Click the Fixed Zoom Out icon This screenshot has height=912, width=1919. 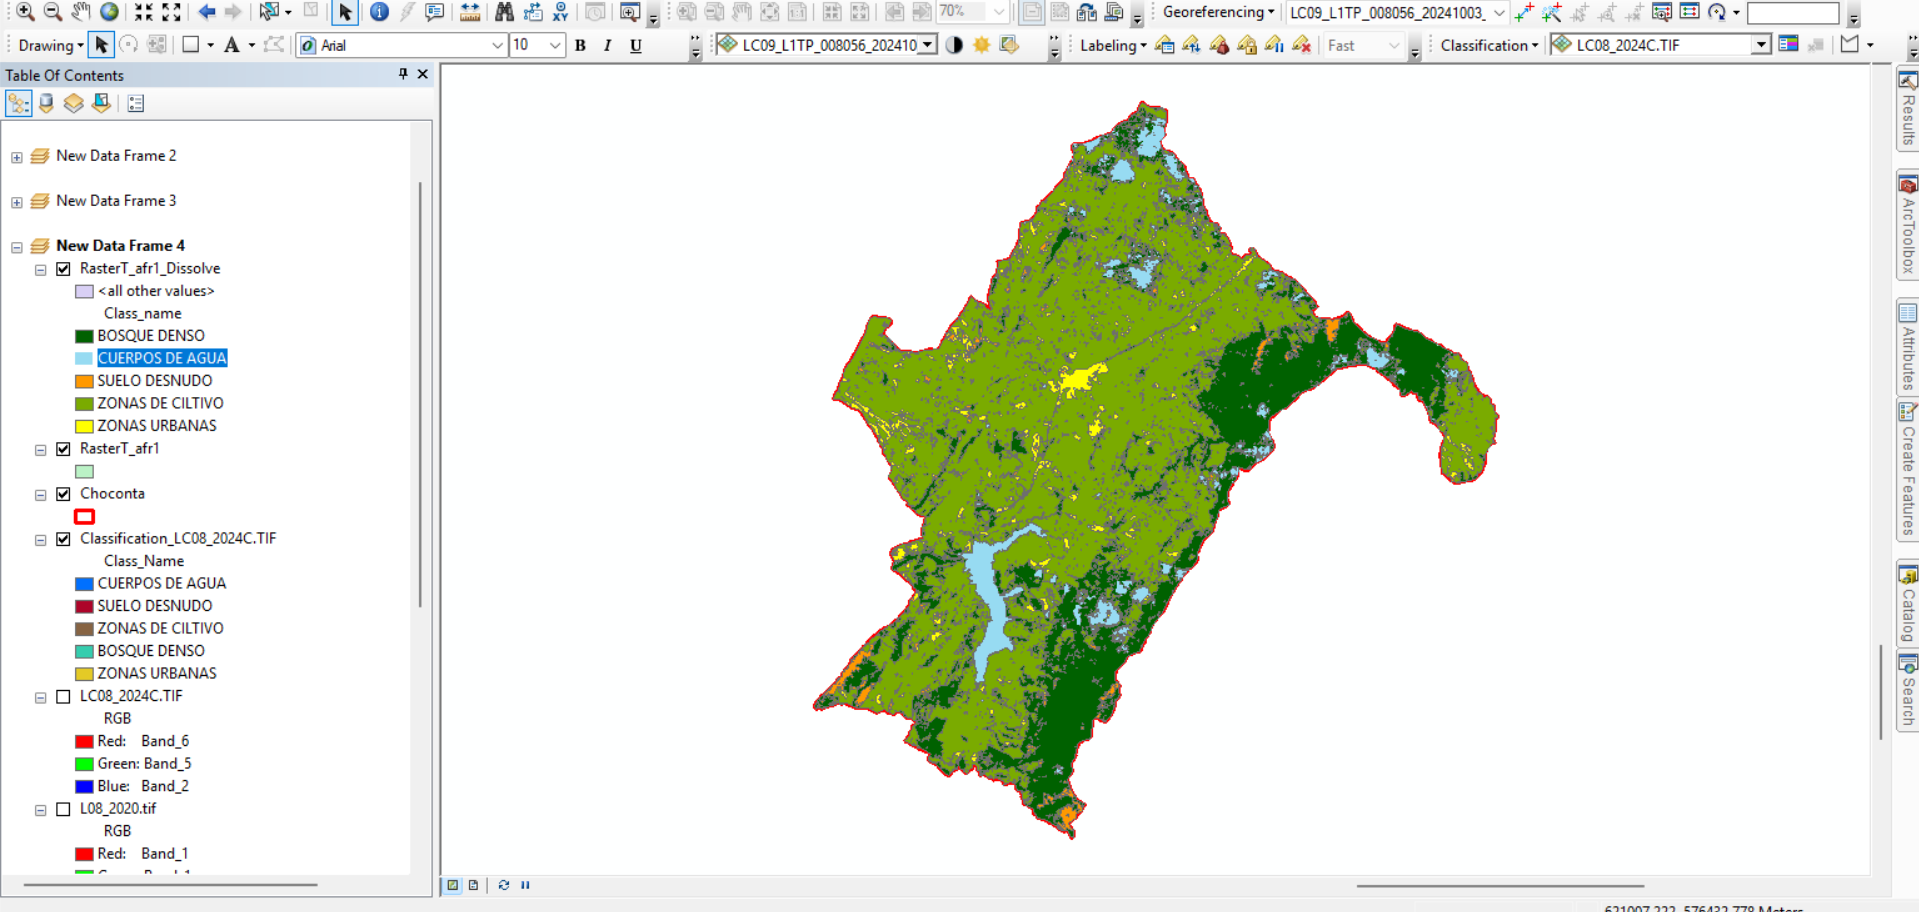pos(172,12)
